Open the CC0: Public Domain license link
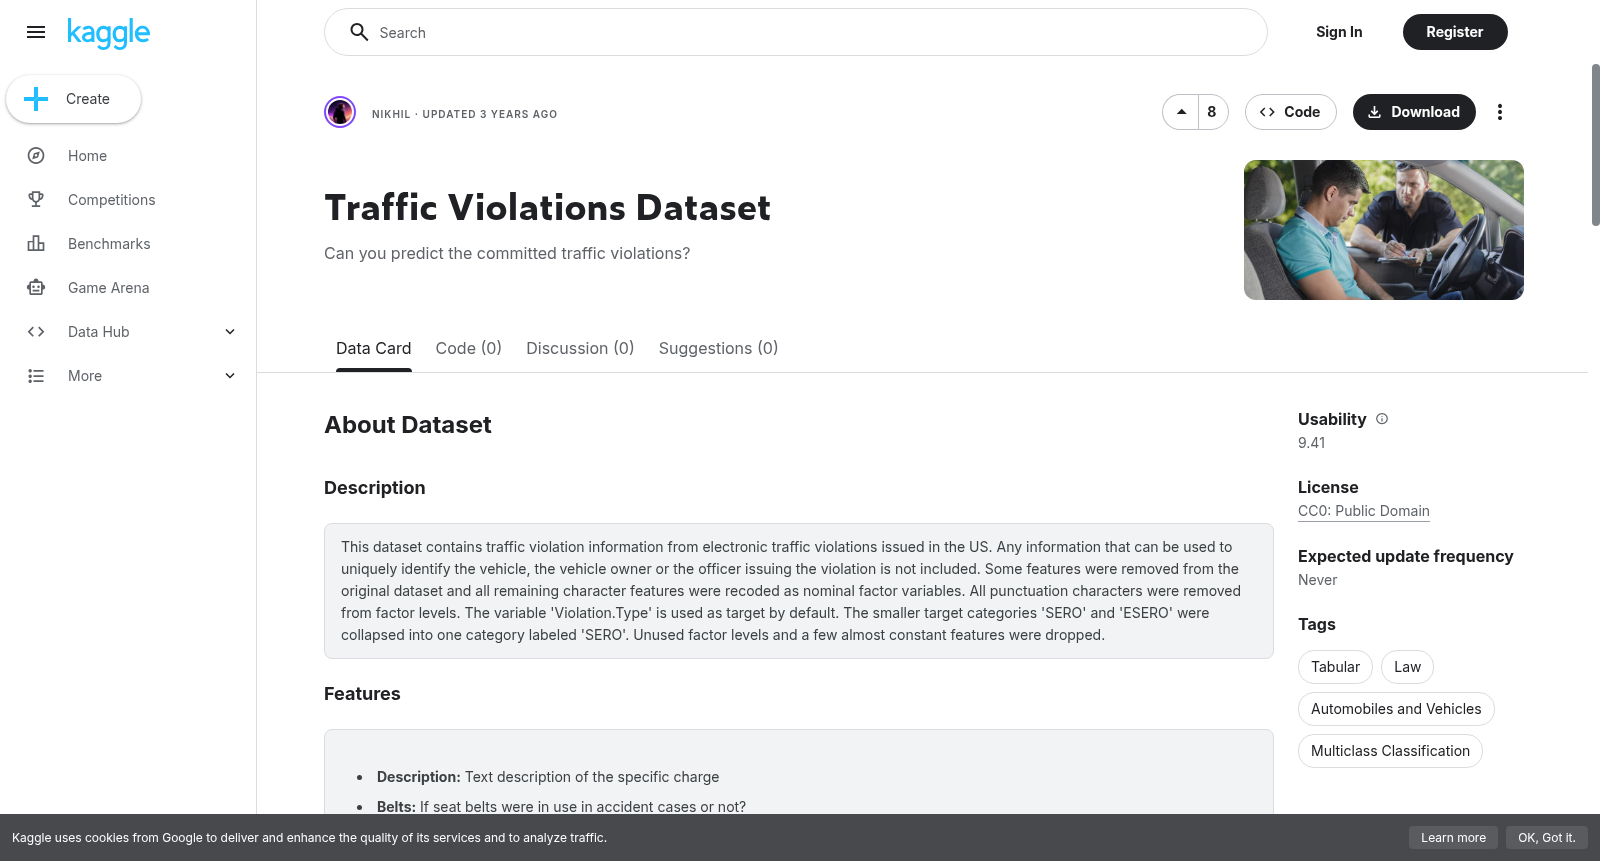 pyautogui.click(x=1364, y=511)
